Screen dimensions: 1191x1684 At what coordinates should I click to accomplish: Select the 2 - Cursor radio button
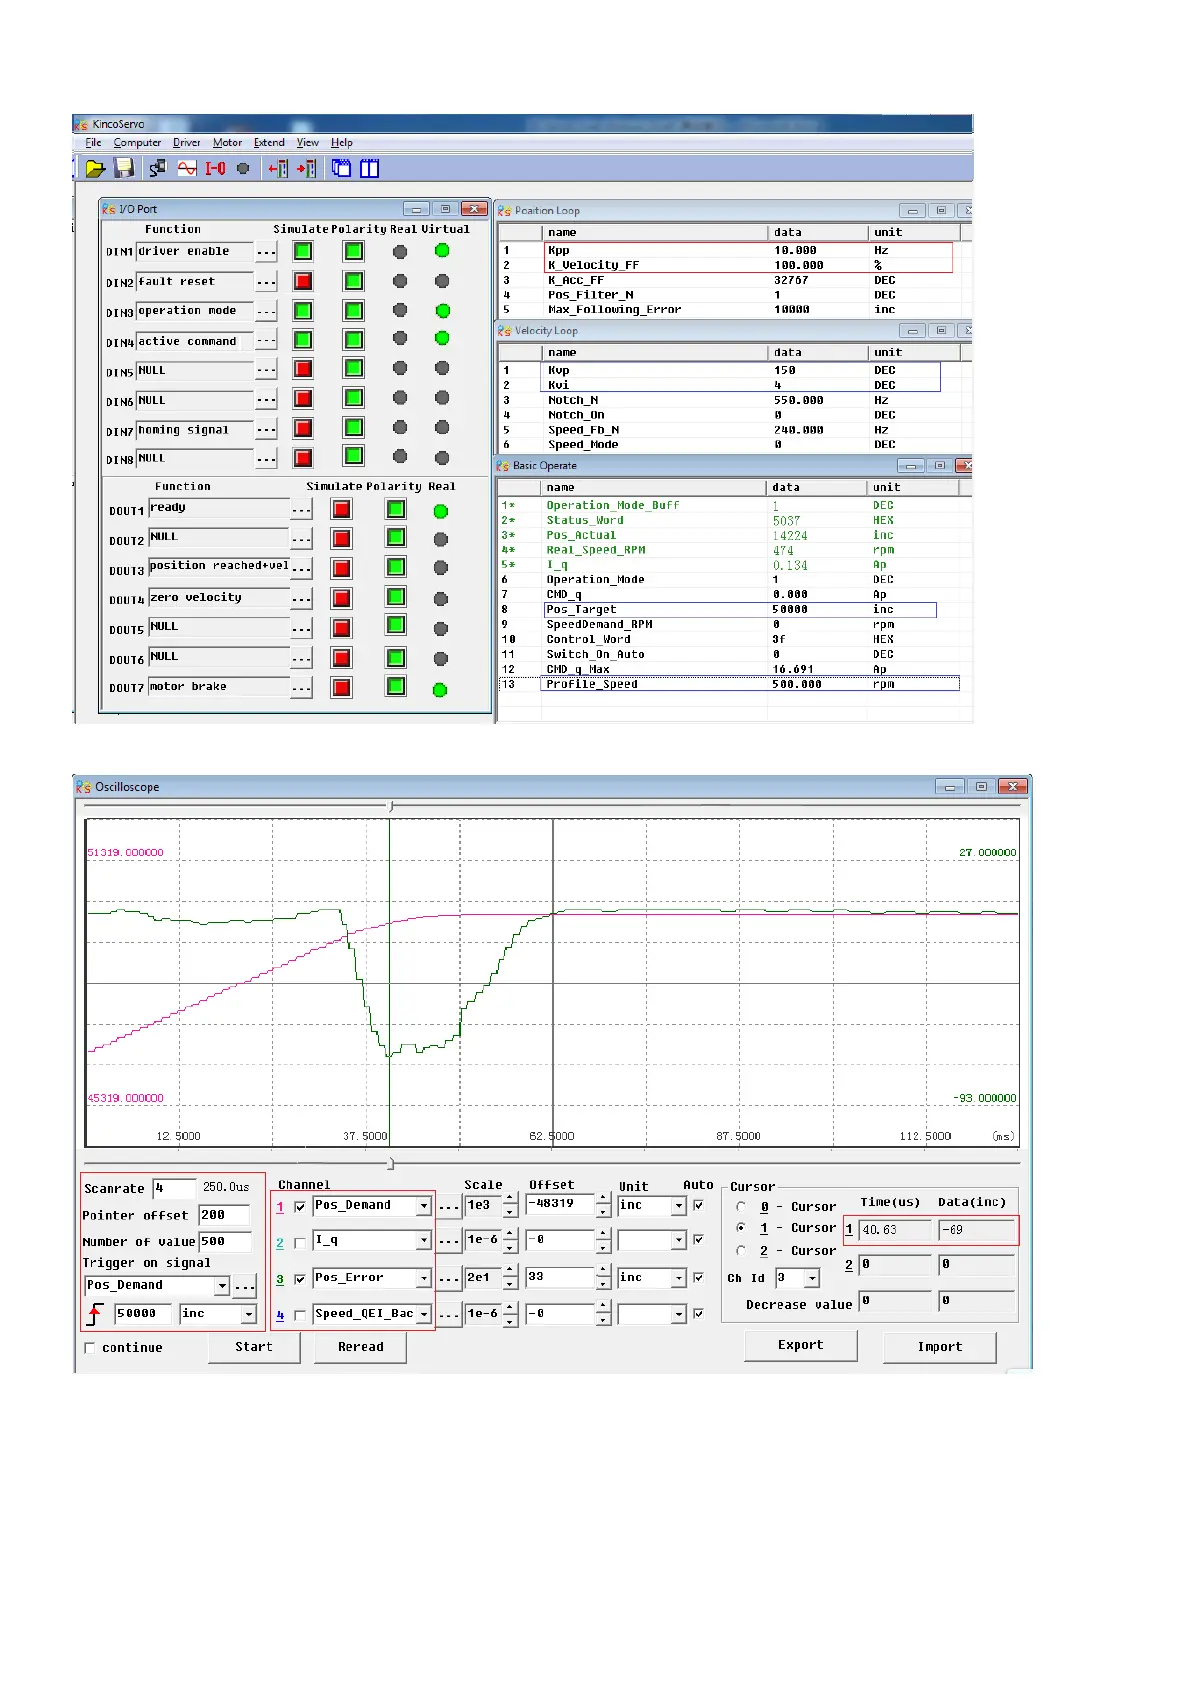click(741, 1251)
